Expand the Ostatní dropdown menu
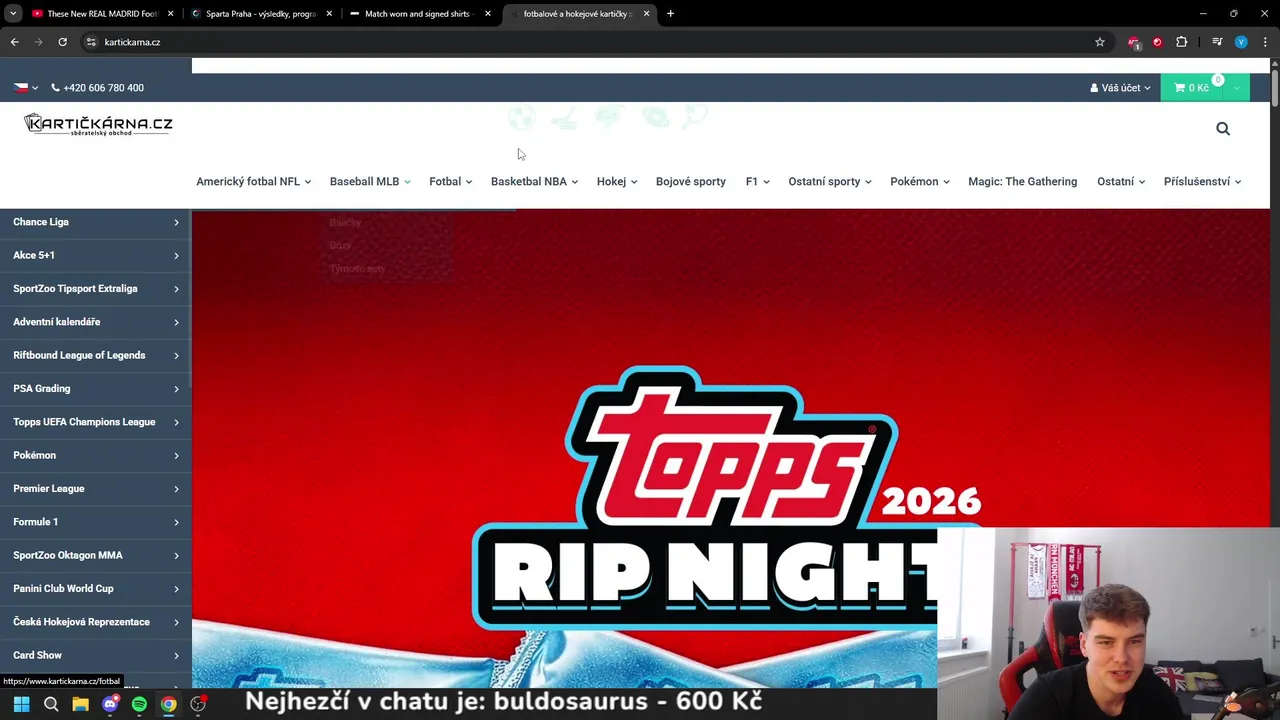Image resolution: width=1280 pixels, height=720 pixels. (x=1120, y=181)
